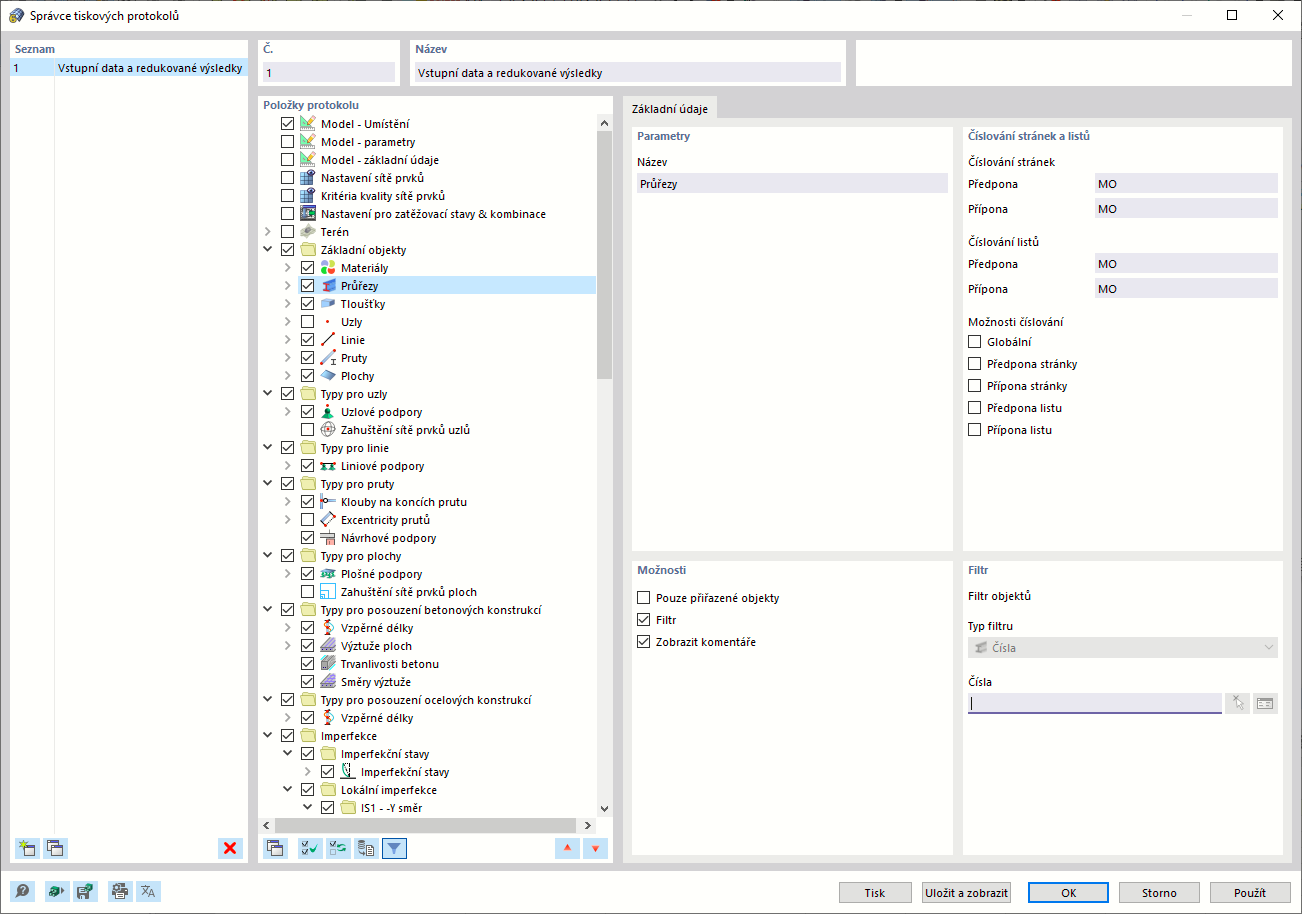Collapse the Imperfekce folder
The width and height of the screenshot is (1302, 914).
tap(268, 736)
